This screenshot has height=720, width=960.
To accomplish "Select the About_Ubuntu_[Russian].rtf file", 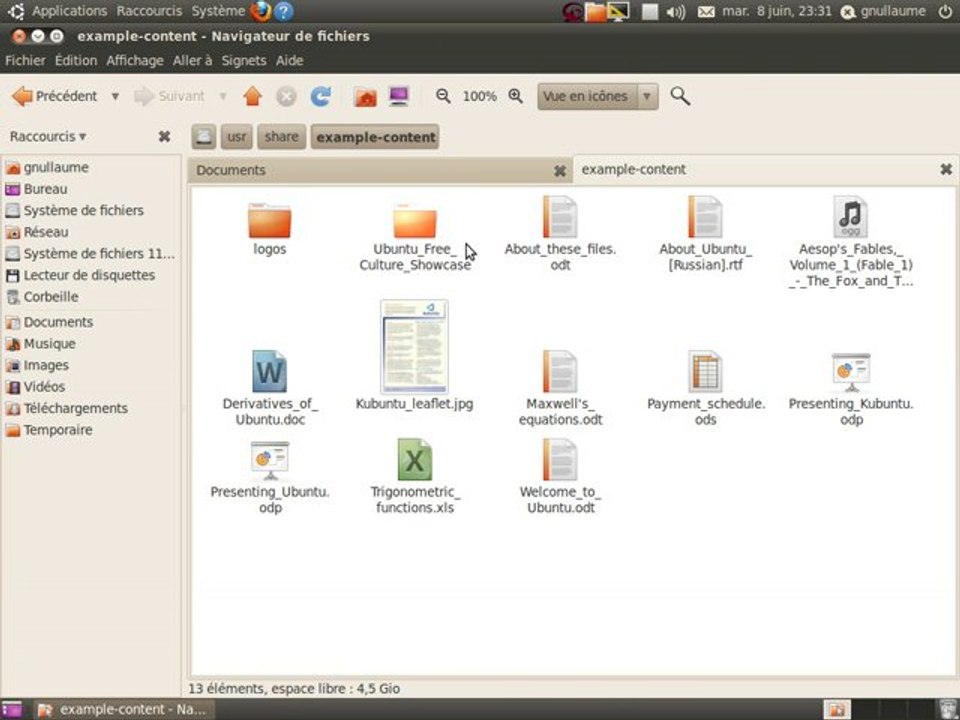I will (705, 217).
